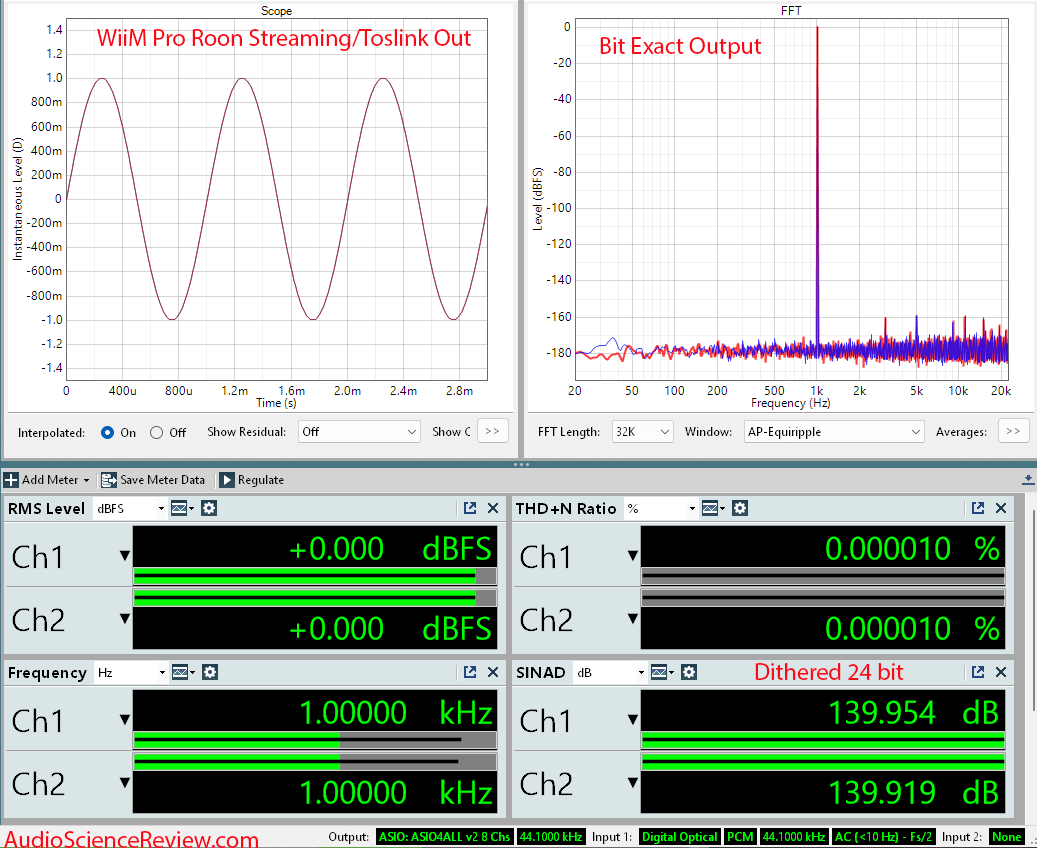
Task: Open FFT Length 32K dropdown
Action: (x=642, y=432)
